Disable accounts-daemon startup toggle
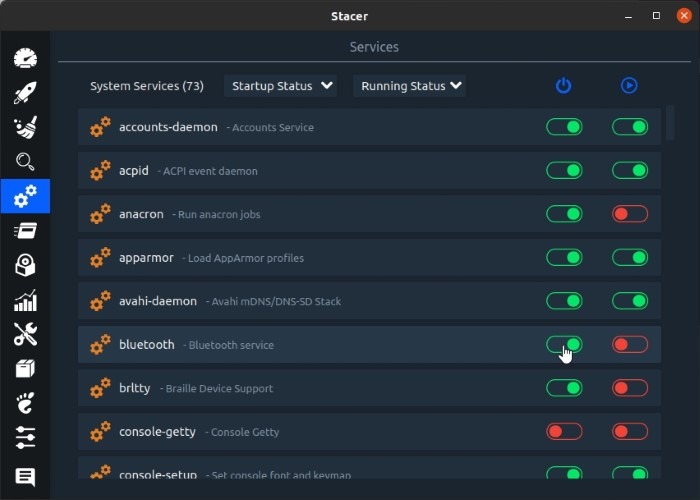The image size is (700, 500). pos(564,127)
